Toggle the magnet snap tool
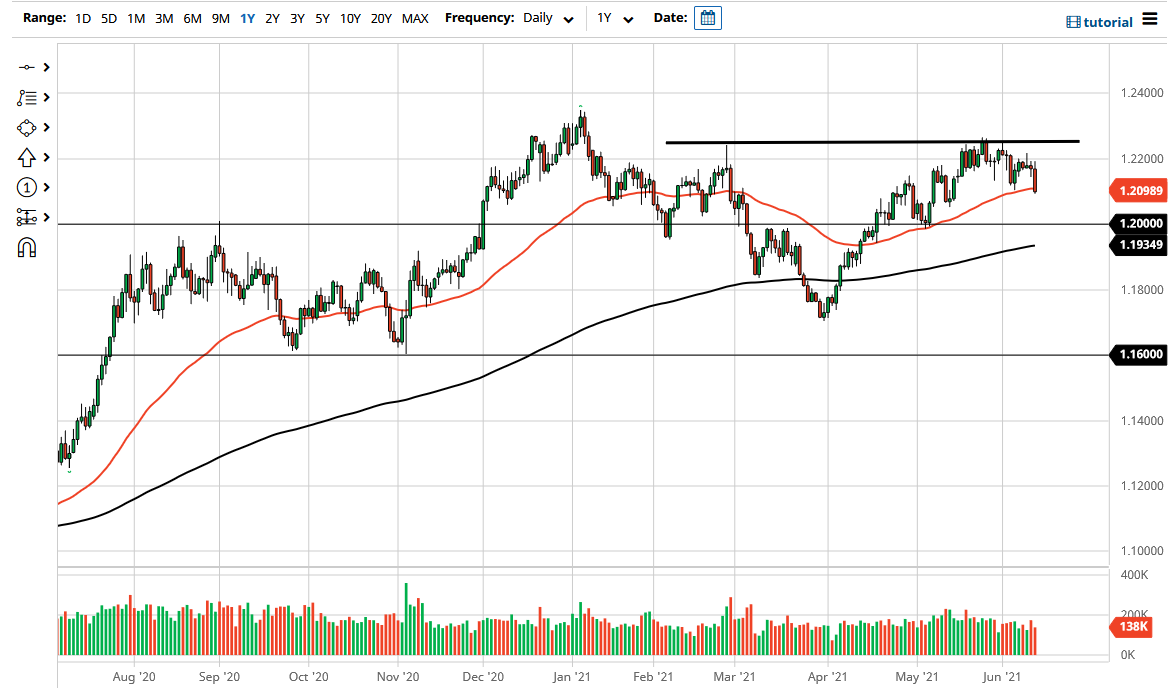Screen dimensions: 1173x694 26,248
